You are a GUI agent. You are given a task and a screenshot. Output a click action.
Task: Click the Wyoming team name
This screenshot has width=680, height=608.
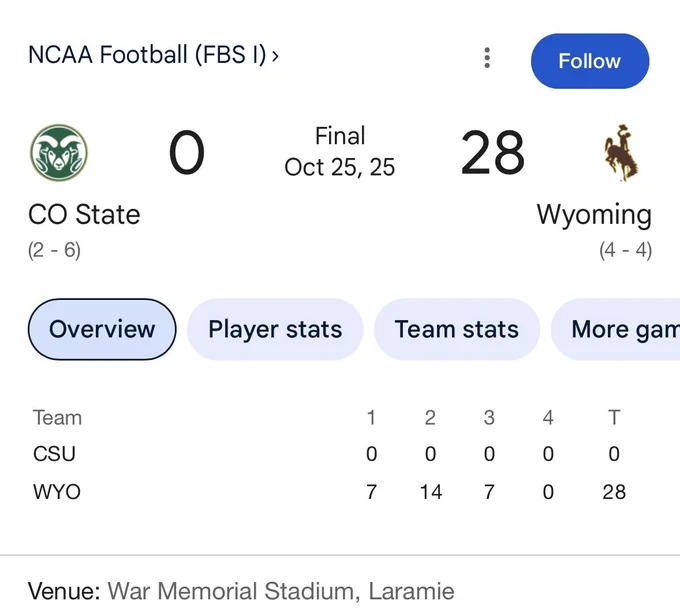(594, 215)
